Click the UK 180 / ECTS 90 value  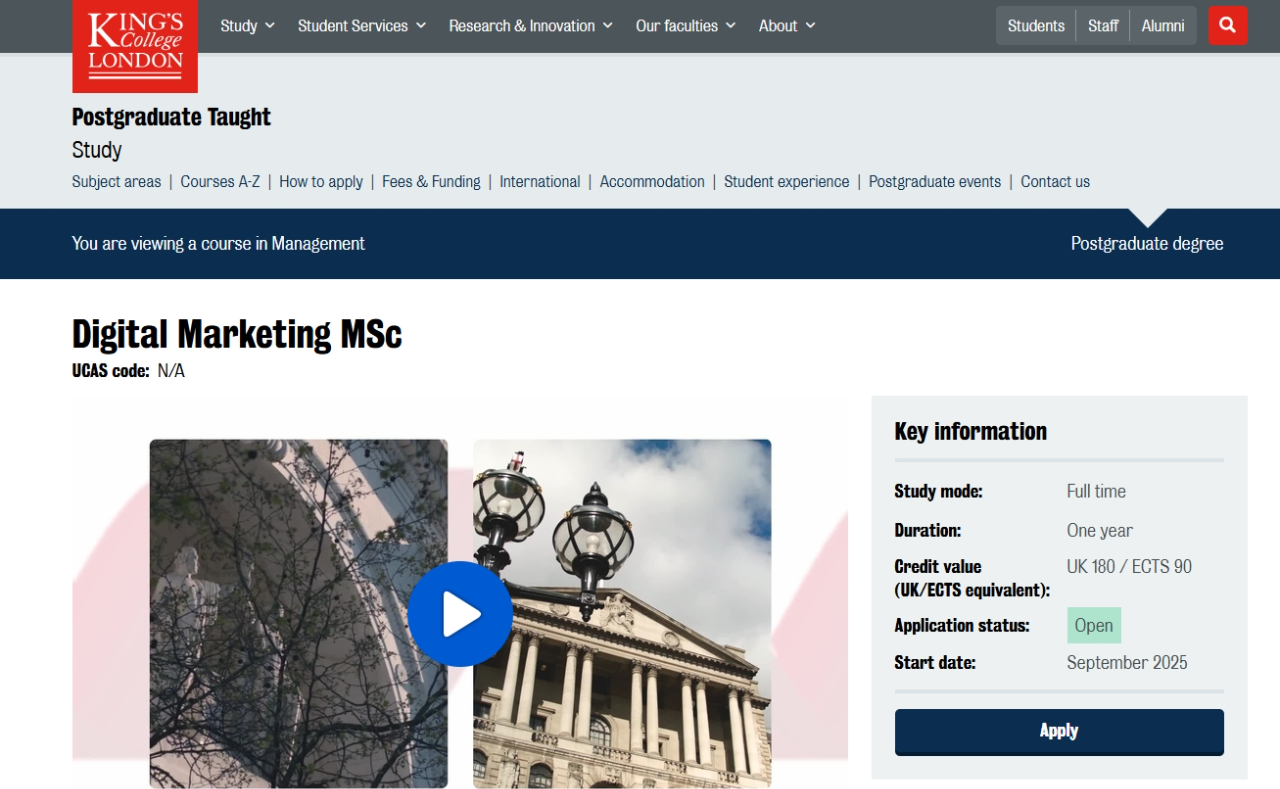1129,566
